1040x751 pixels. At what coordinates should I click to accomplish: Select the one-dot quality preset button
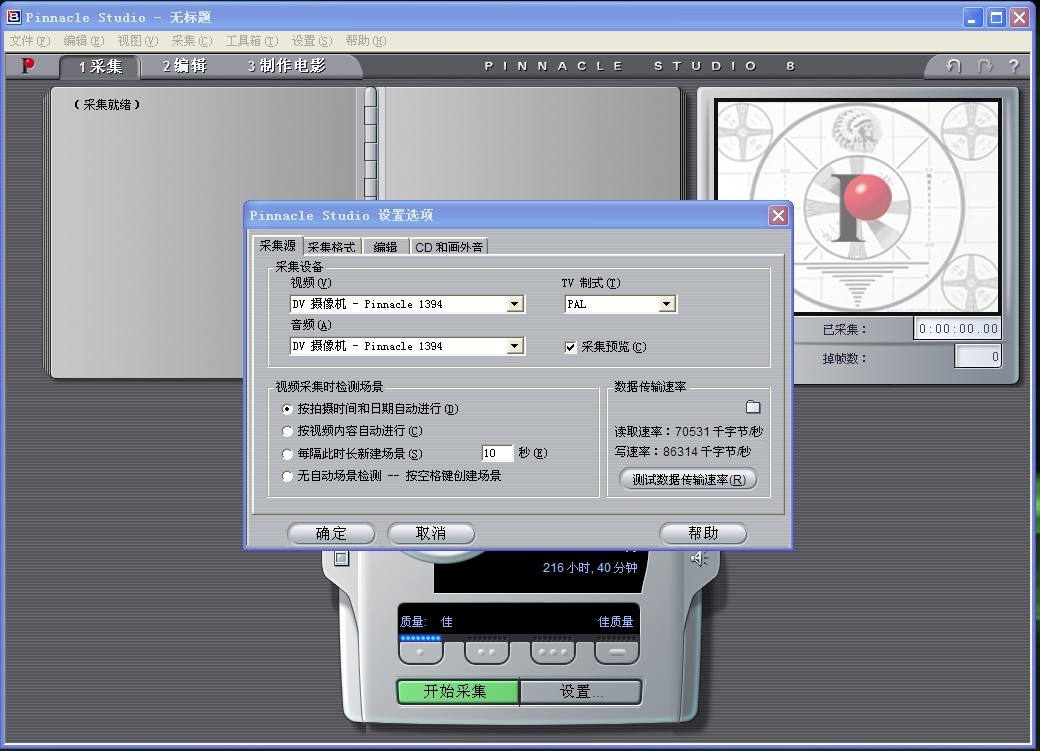pyautogui.click(x=420, y=652)
